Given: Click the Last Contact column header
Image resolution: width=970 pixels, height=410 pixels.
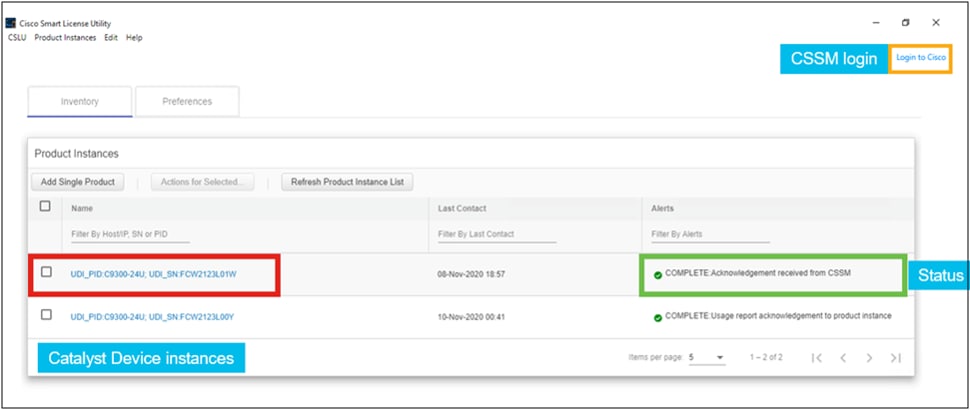Looking at the screenshot, I should [x=462, y=208].
